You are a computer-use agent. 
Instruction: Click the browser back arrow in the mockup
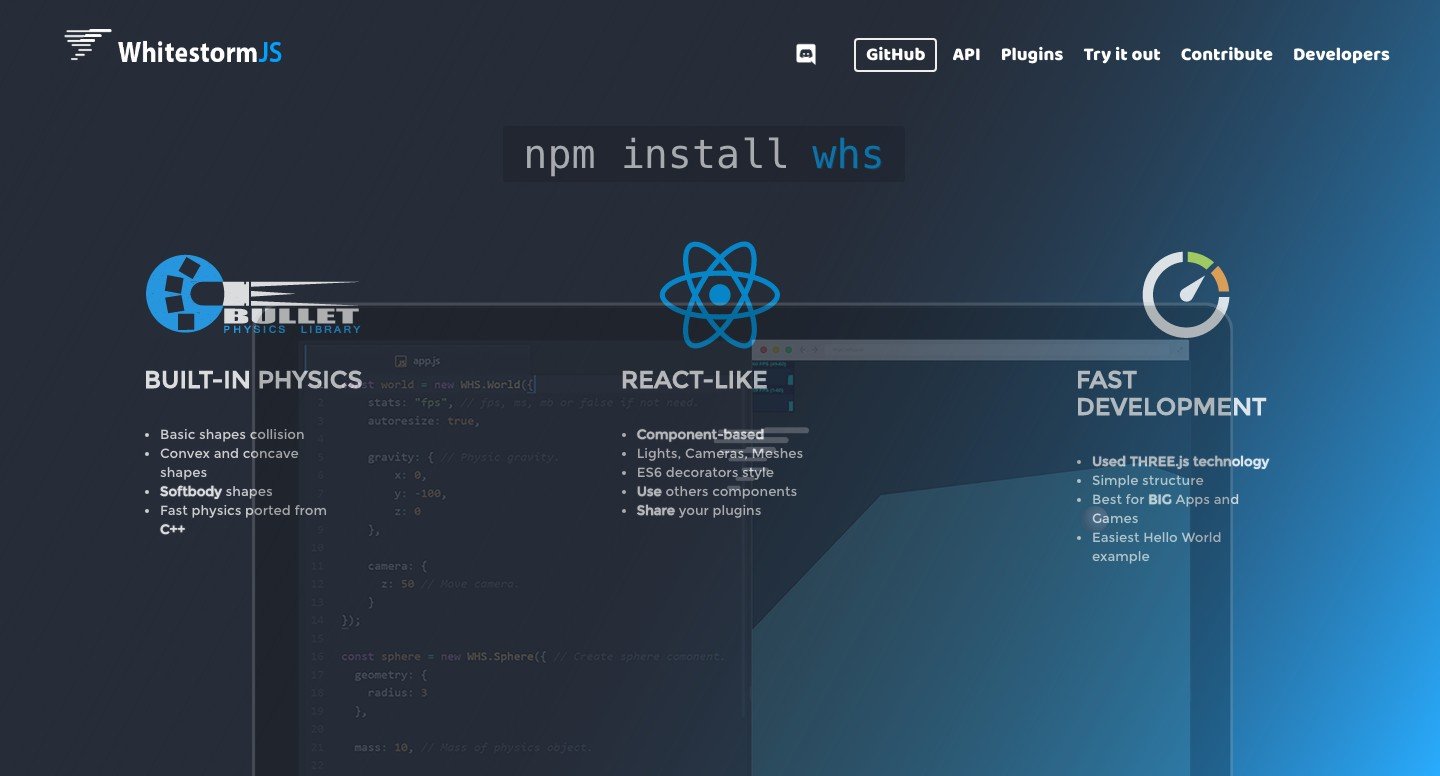pyautogui.click(x=803, y=350)
